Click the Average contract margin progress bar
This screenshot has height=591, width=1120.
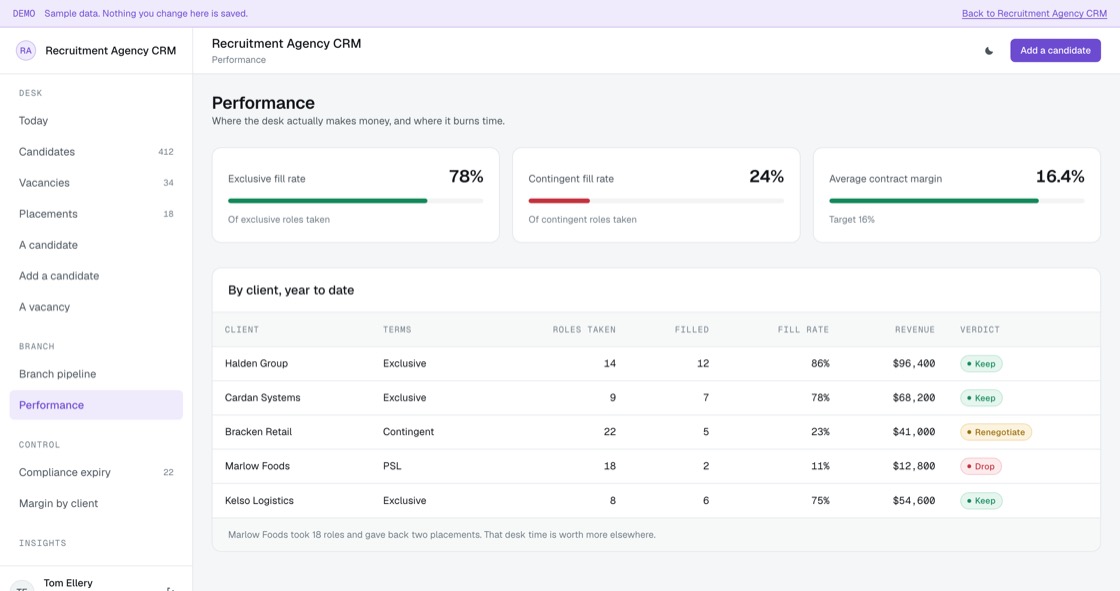(956, 201)
